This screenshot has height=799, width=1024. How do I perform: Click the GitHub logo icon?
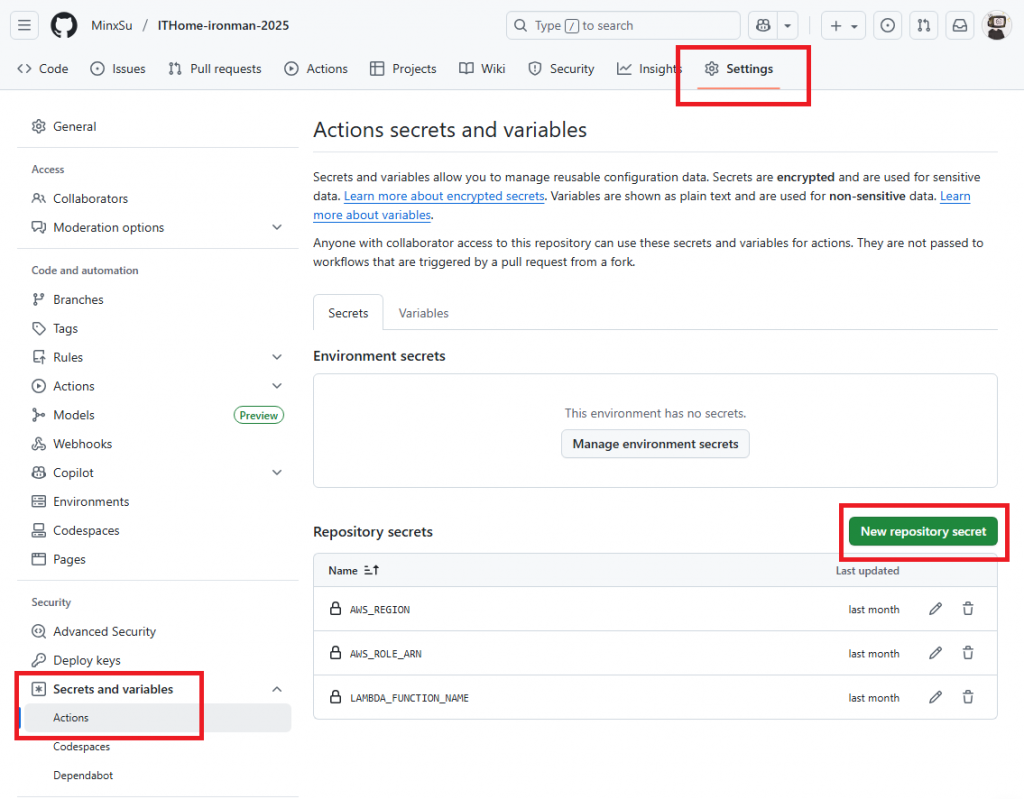tap(64, 25)
